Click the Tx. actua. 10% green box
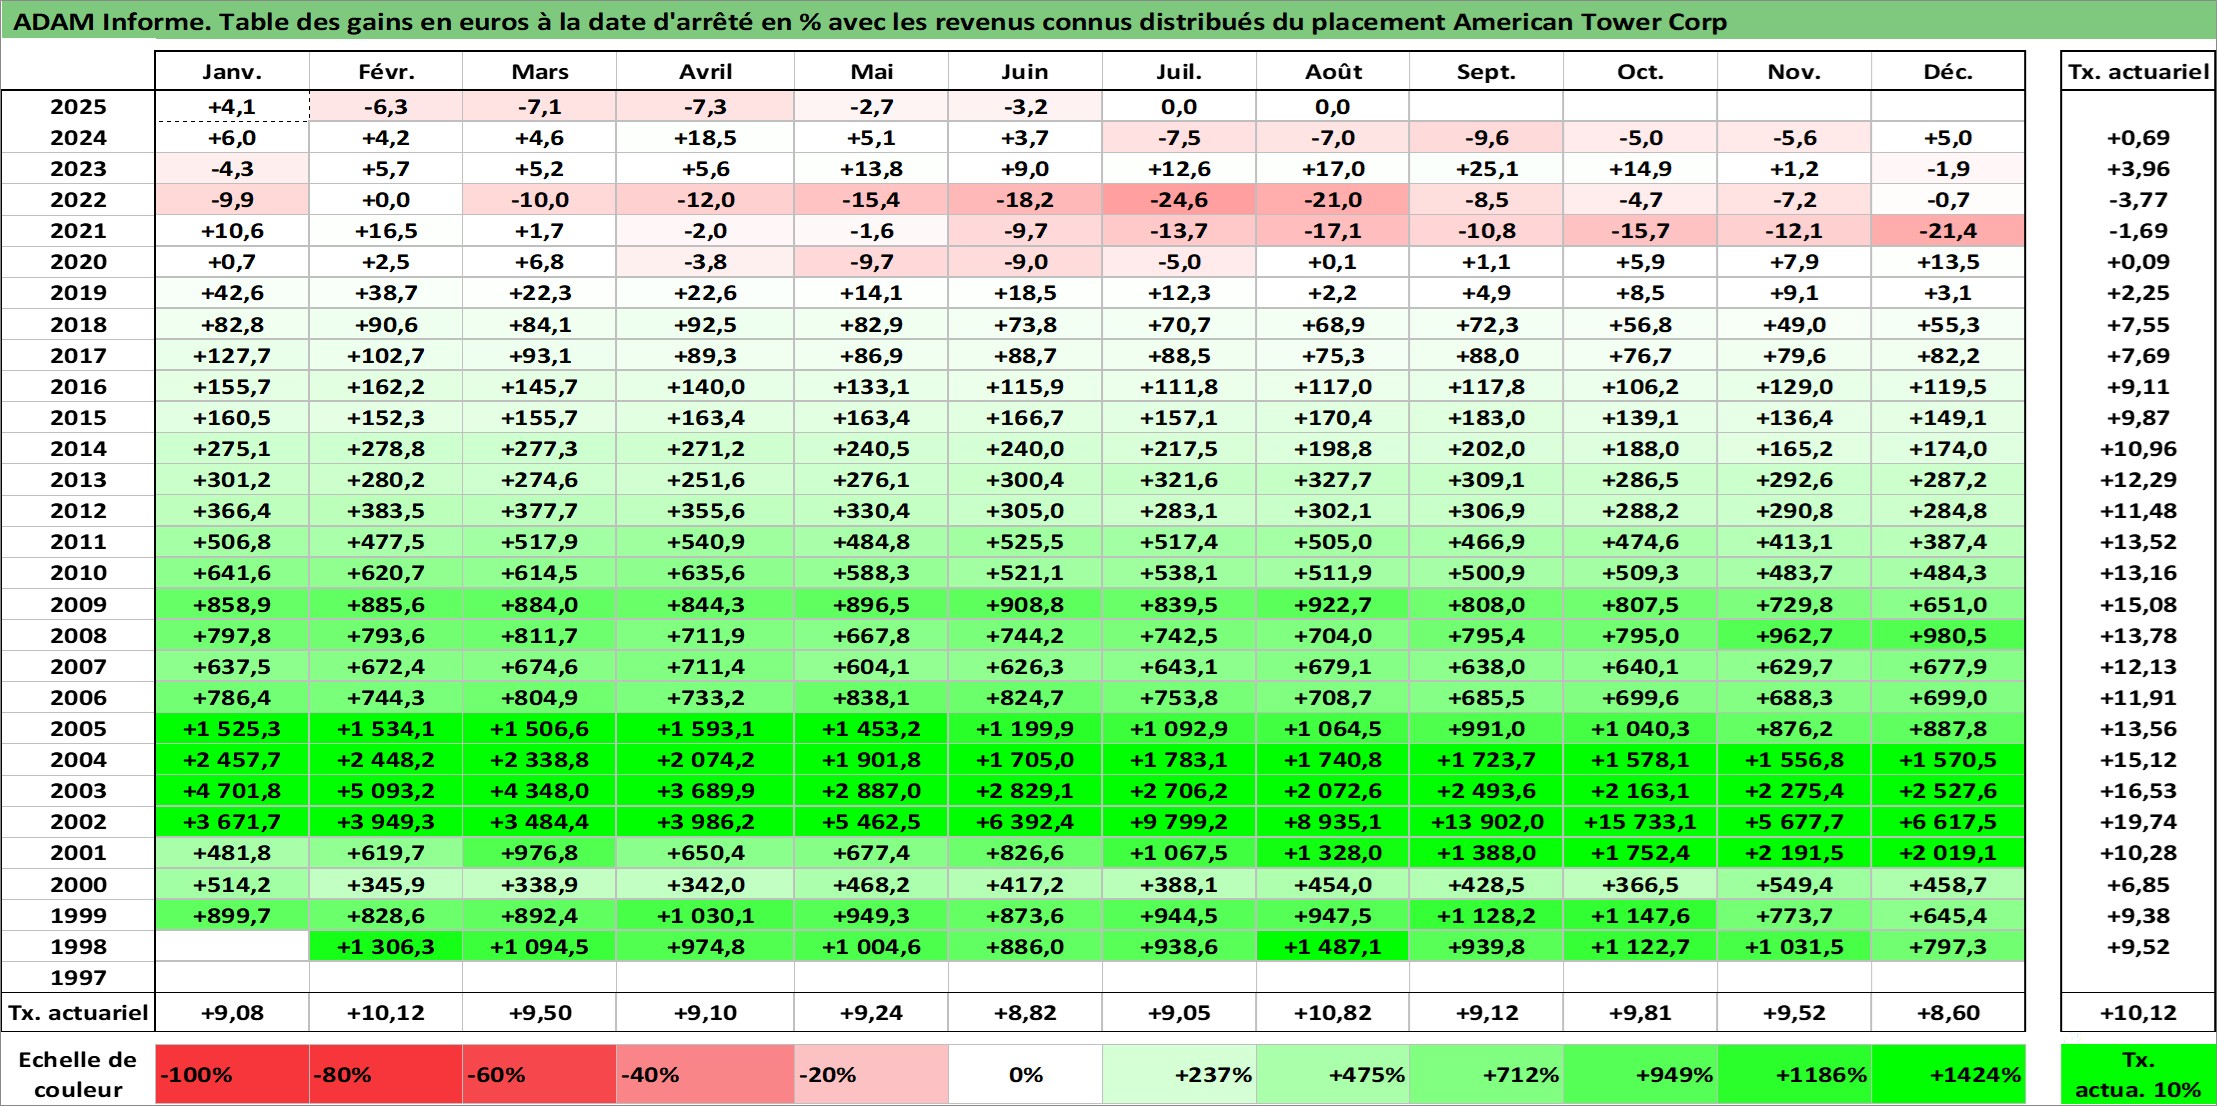The width and height of the screenshot is (2217, 1106). point(2138,1075)
